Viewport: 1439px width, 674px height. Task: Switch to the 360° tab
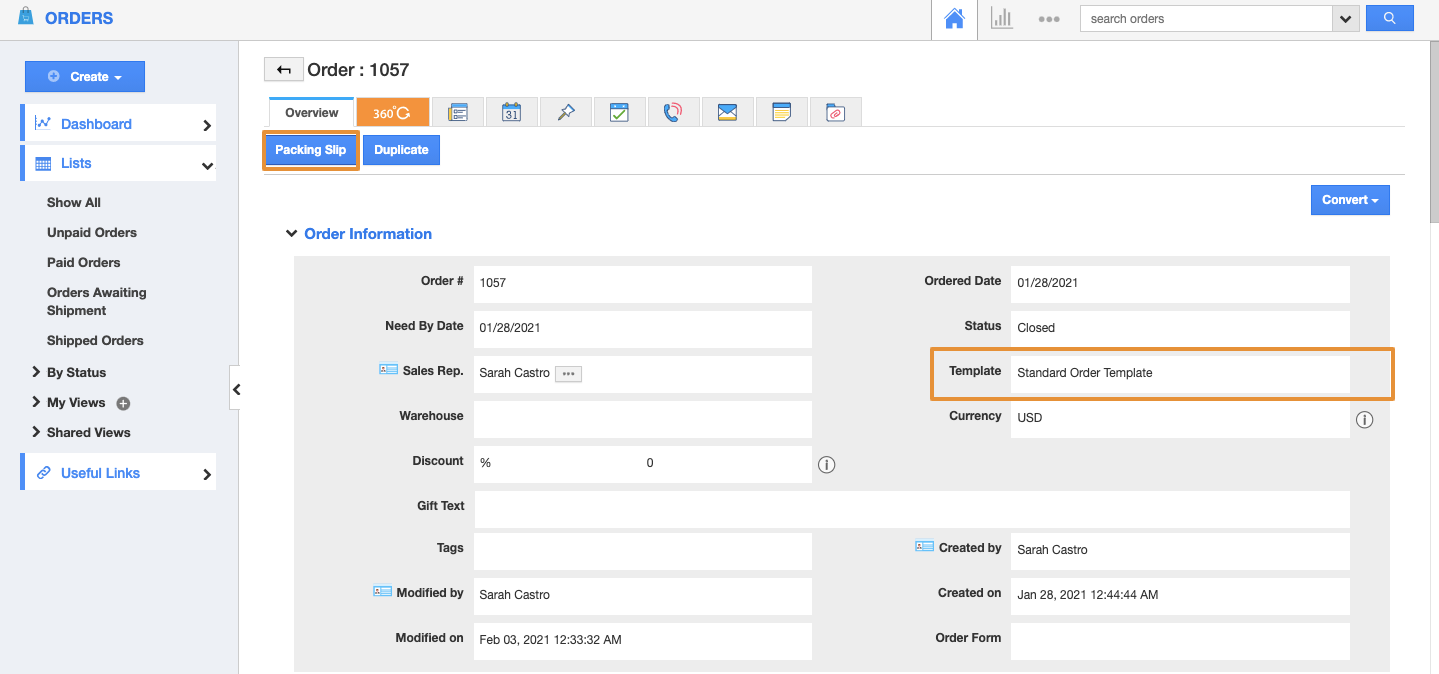[x=392, y=111]
